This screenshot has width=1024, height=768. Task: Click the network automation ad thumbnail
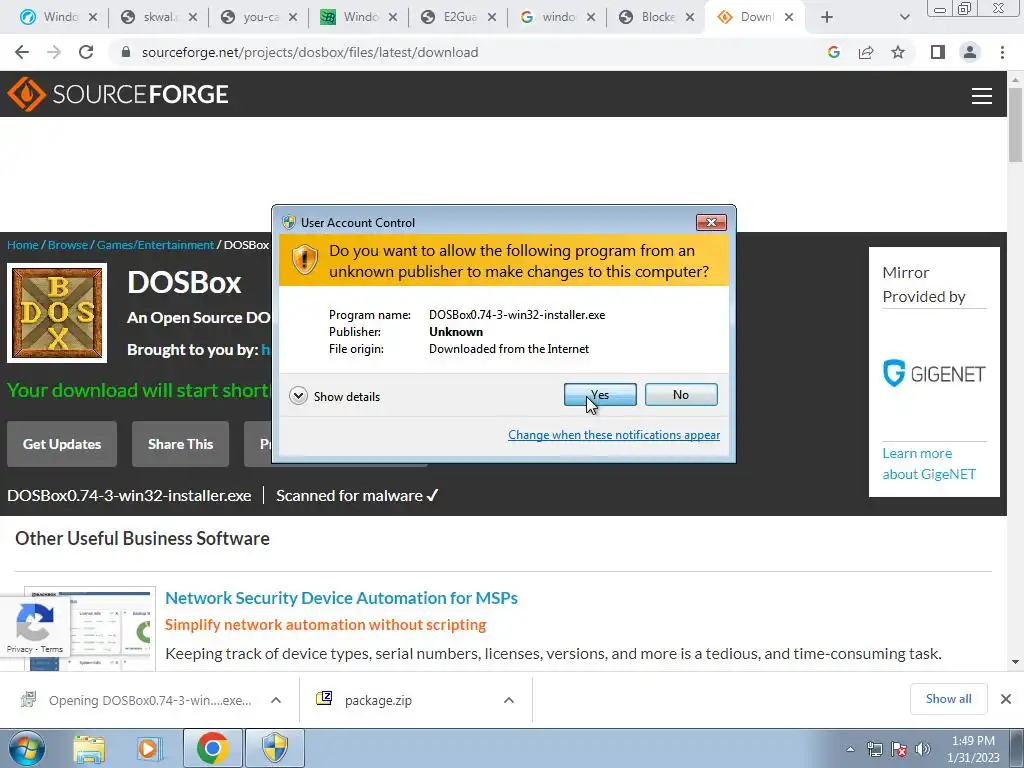tap(90, 628)
